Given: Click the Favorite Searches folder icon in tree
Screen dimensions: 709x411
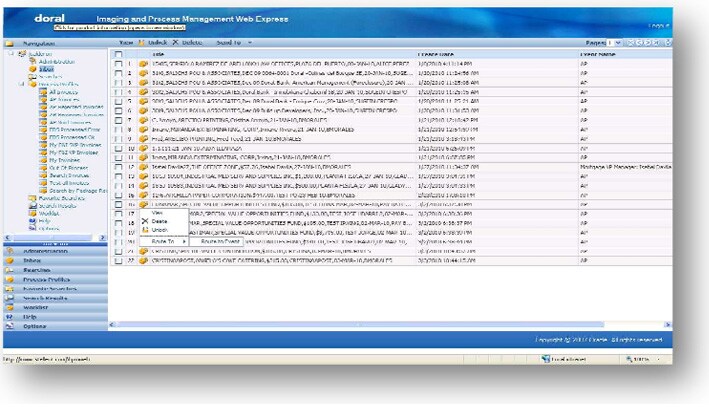Looking at the screenshot, I should tap(33, 198).
